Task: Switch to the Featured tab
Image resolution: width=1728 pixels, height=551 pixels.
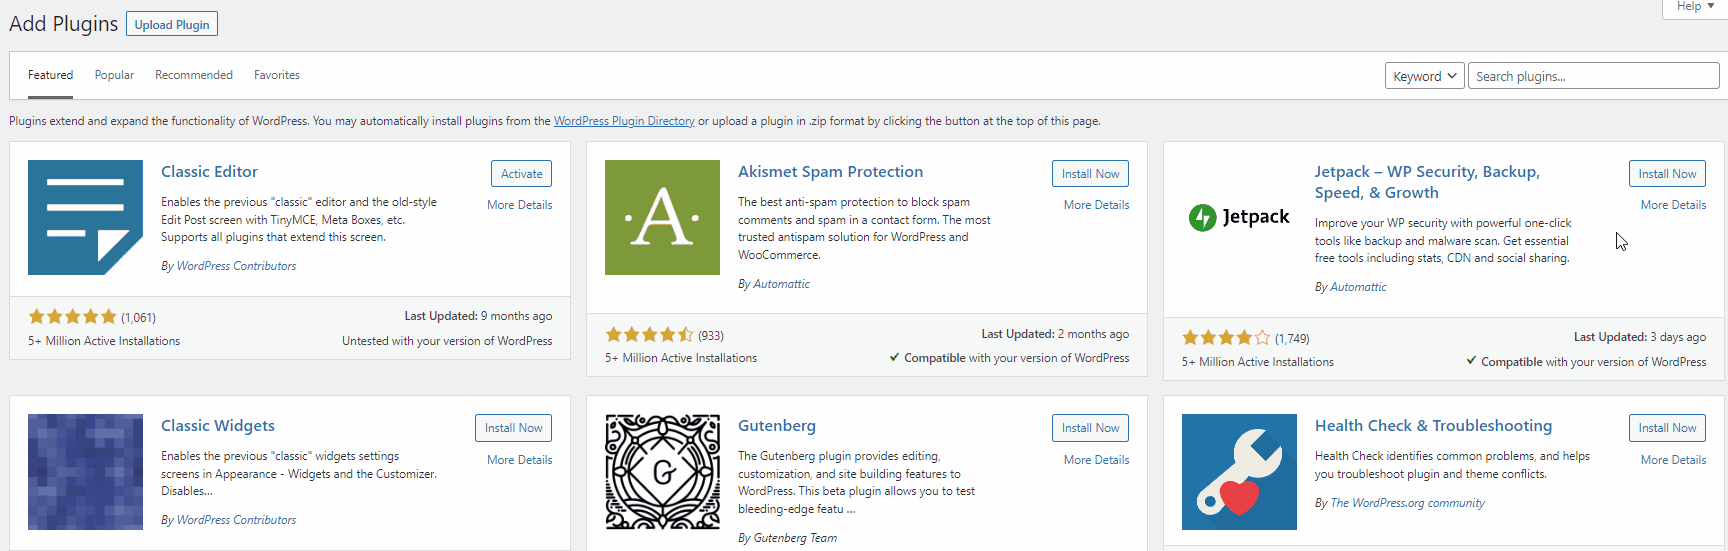Action: [x=50, y=75]
